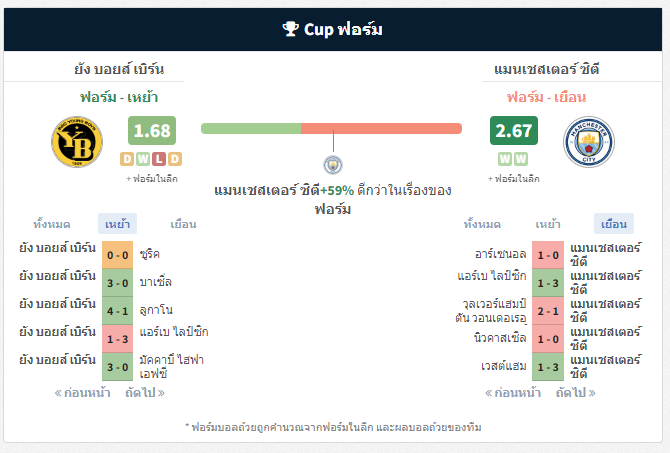Click the first W badge under Manchester City rating
This screenshot has height=453, width=670.
point(505,159)
